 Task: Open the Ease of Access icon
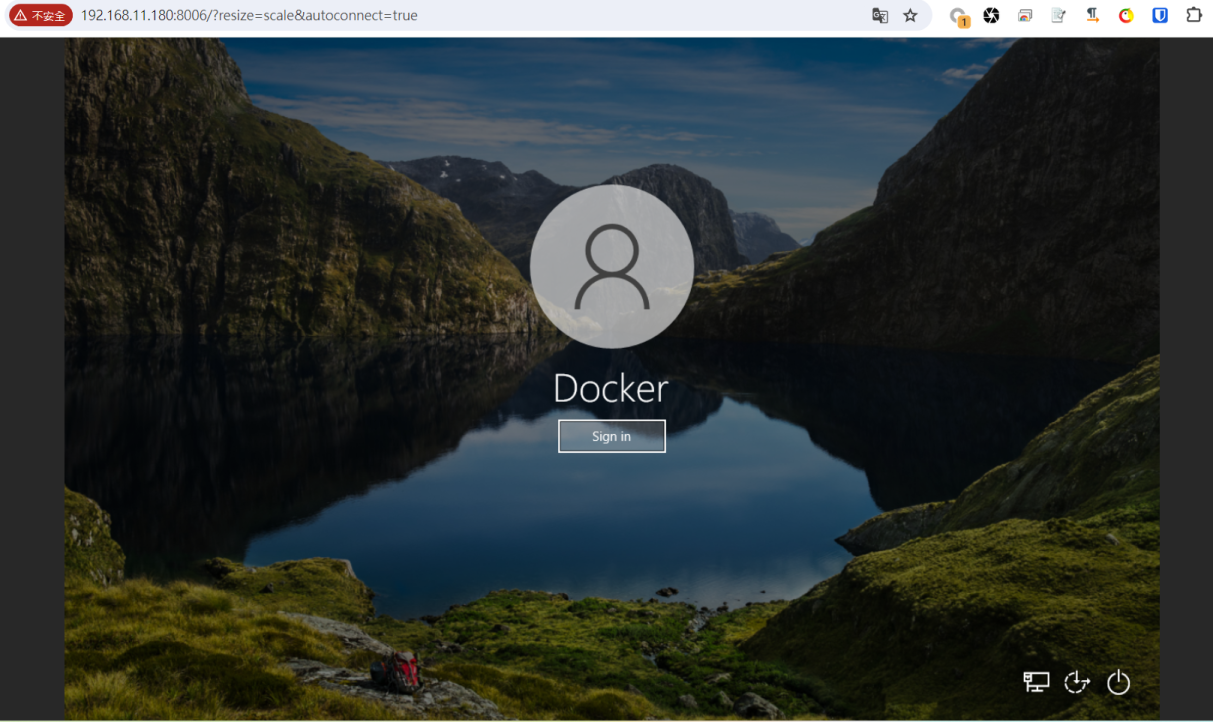(1077, 682)
